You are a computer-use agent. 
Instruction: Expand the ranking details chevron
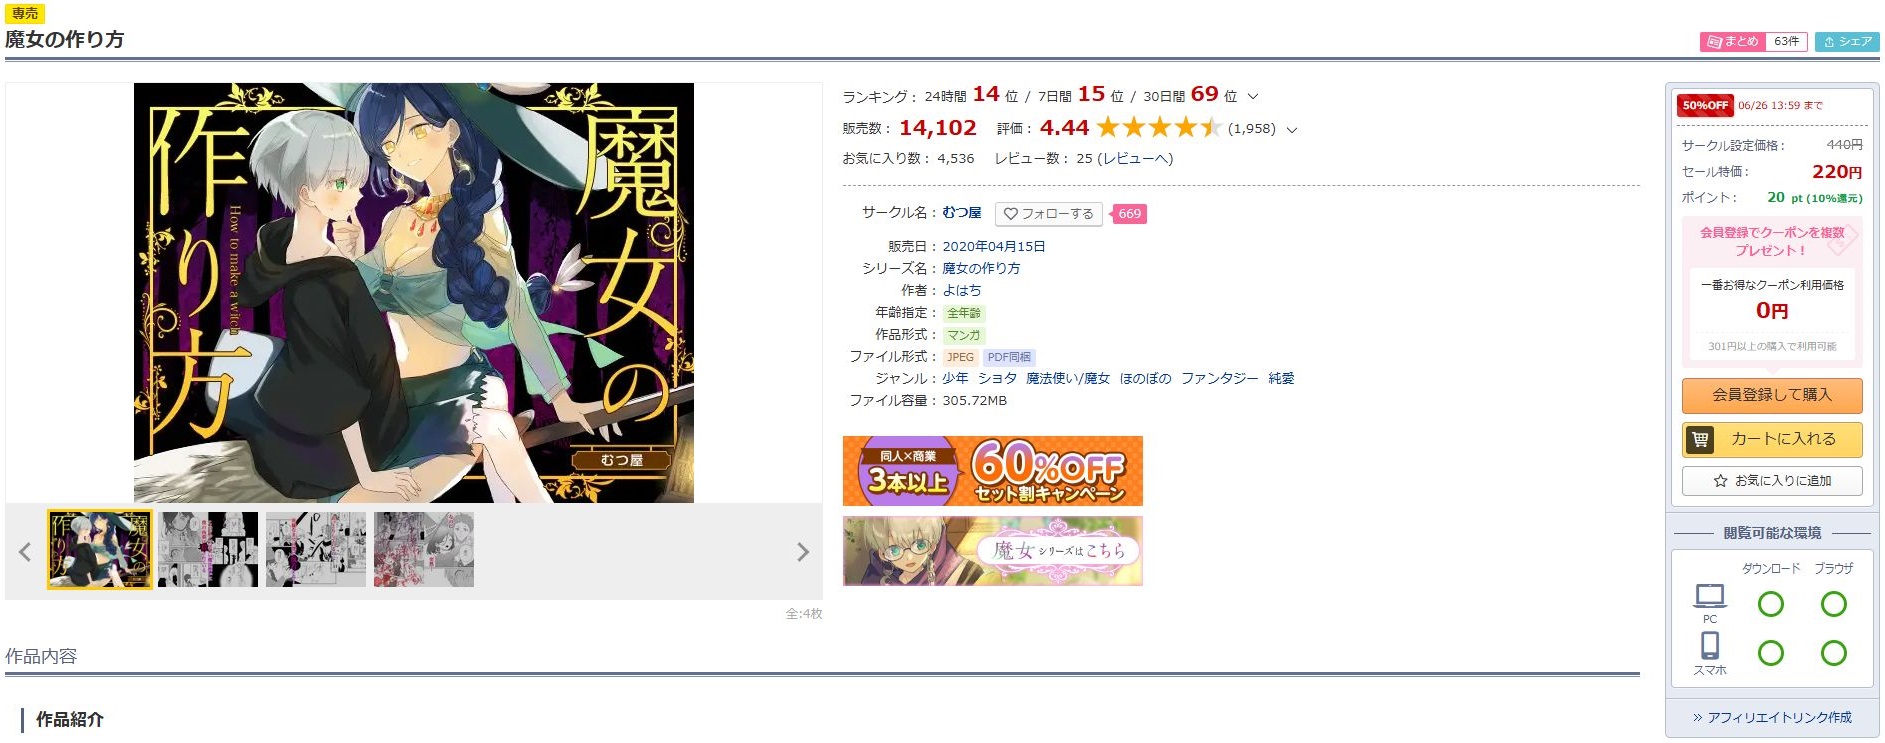(1253, 97)
